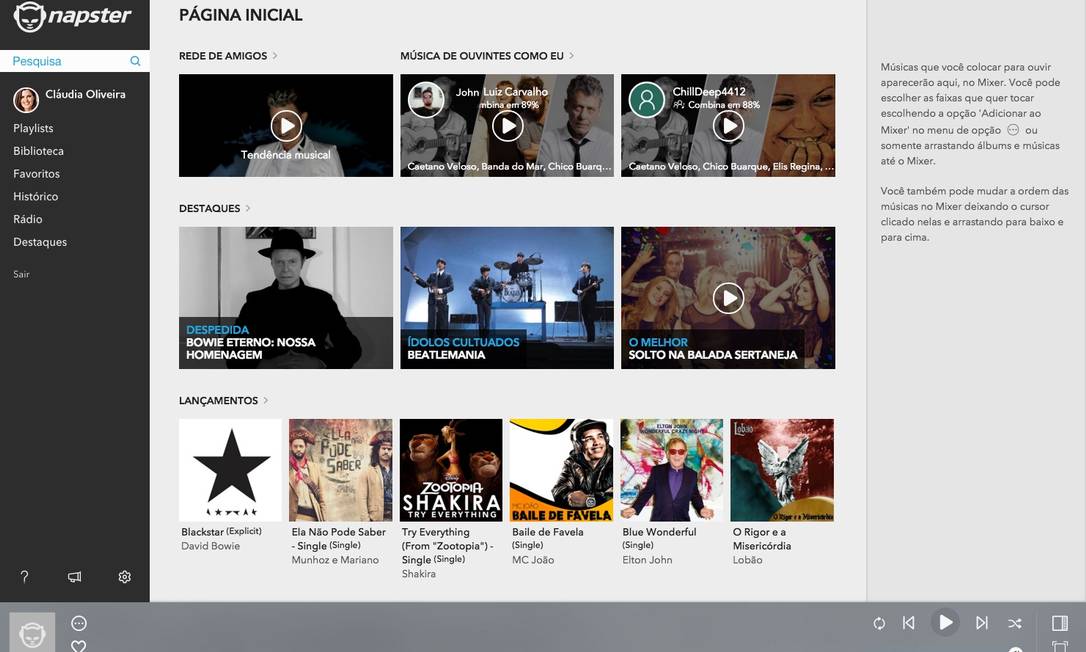Toggle the Mixer side panel
The image size is (1086, 652).
(x=1060, y=623)
